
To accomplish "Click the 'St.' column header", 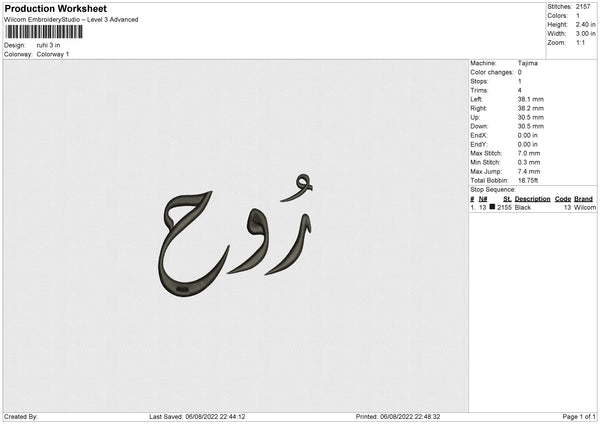I will point(507,199).
